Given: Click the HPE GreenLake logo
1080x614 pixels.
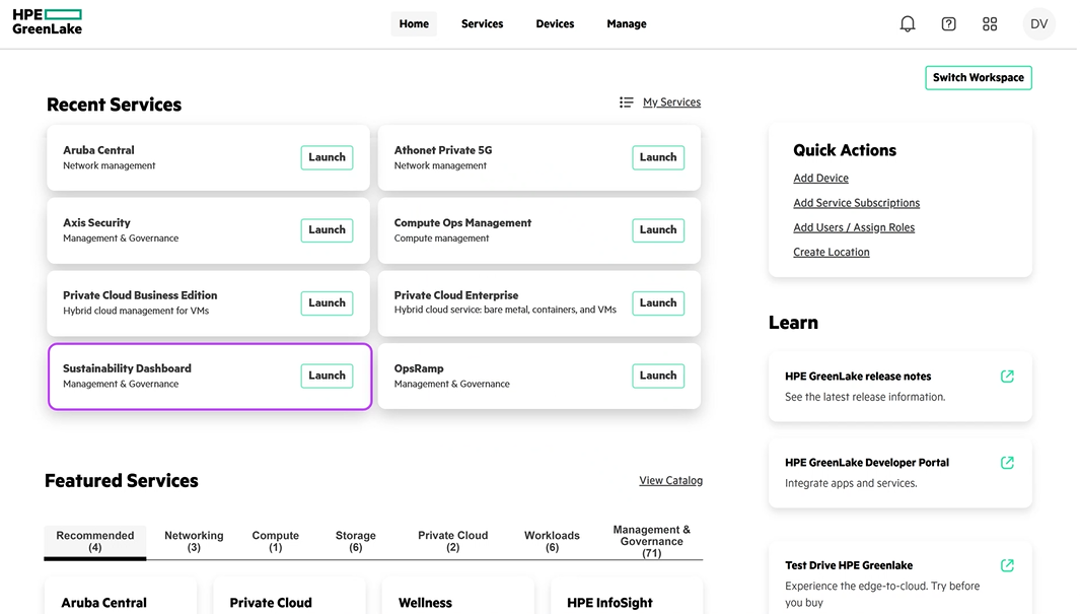Looking at the screenshot, I should pos(47,22).
